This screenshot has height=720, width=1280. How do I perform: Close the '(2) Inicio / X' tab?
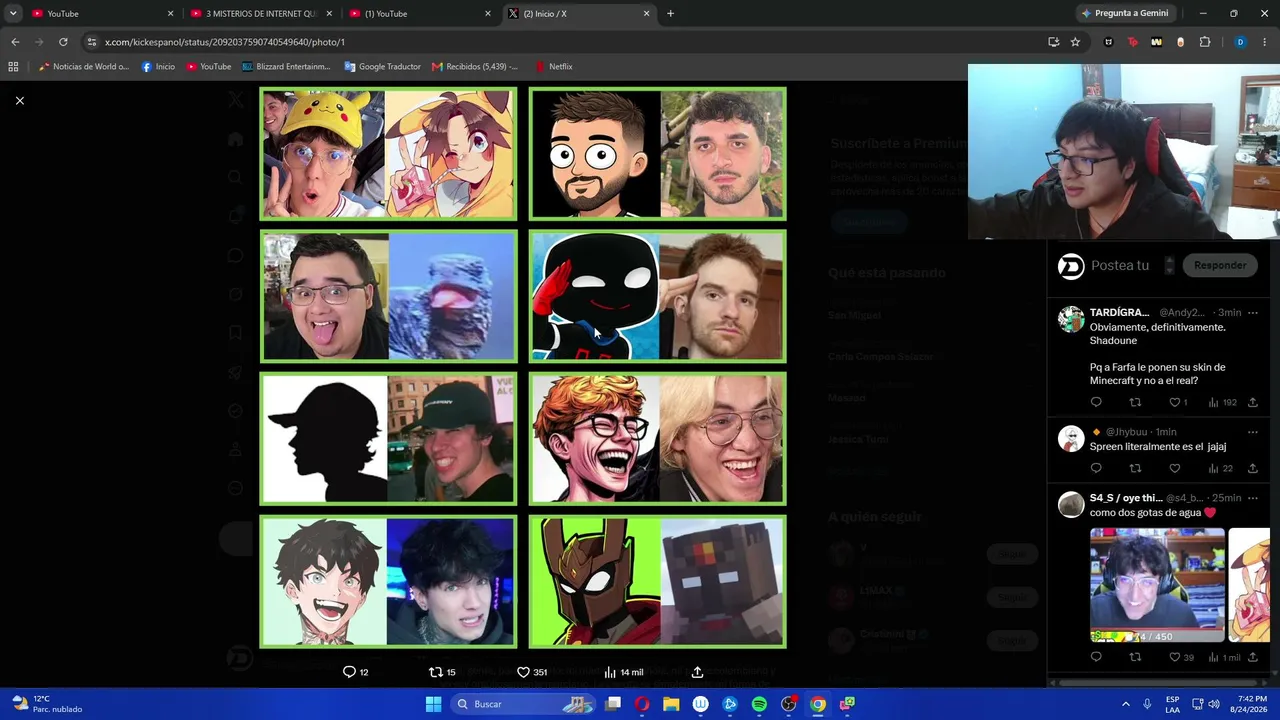click(x=646, y=14)
